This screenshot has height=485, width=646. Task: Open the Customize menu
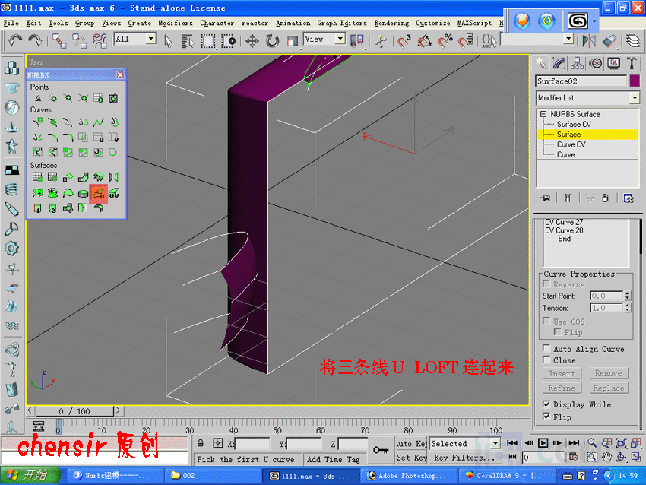433,23
